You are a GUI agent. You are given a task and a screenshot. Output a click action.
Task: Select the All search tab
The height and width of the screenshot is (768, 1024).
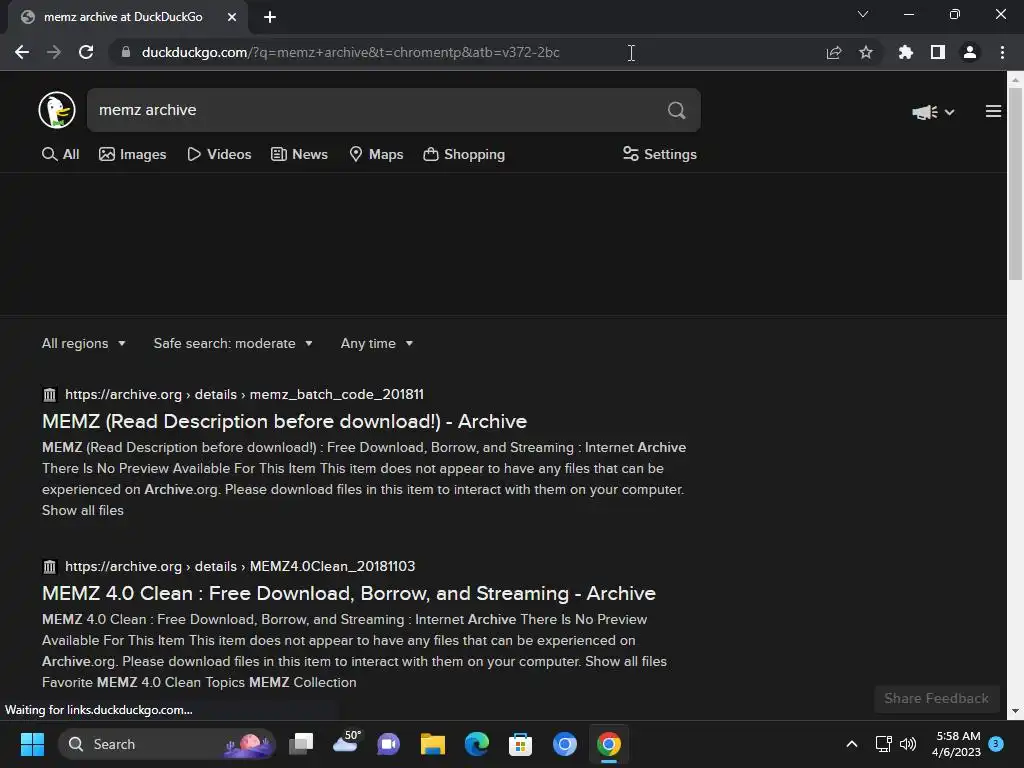pyautogui.click(x=61, y=154)
